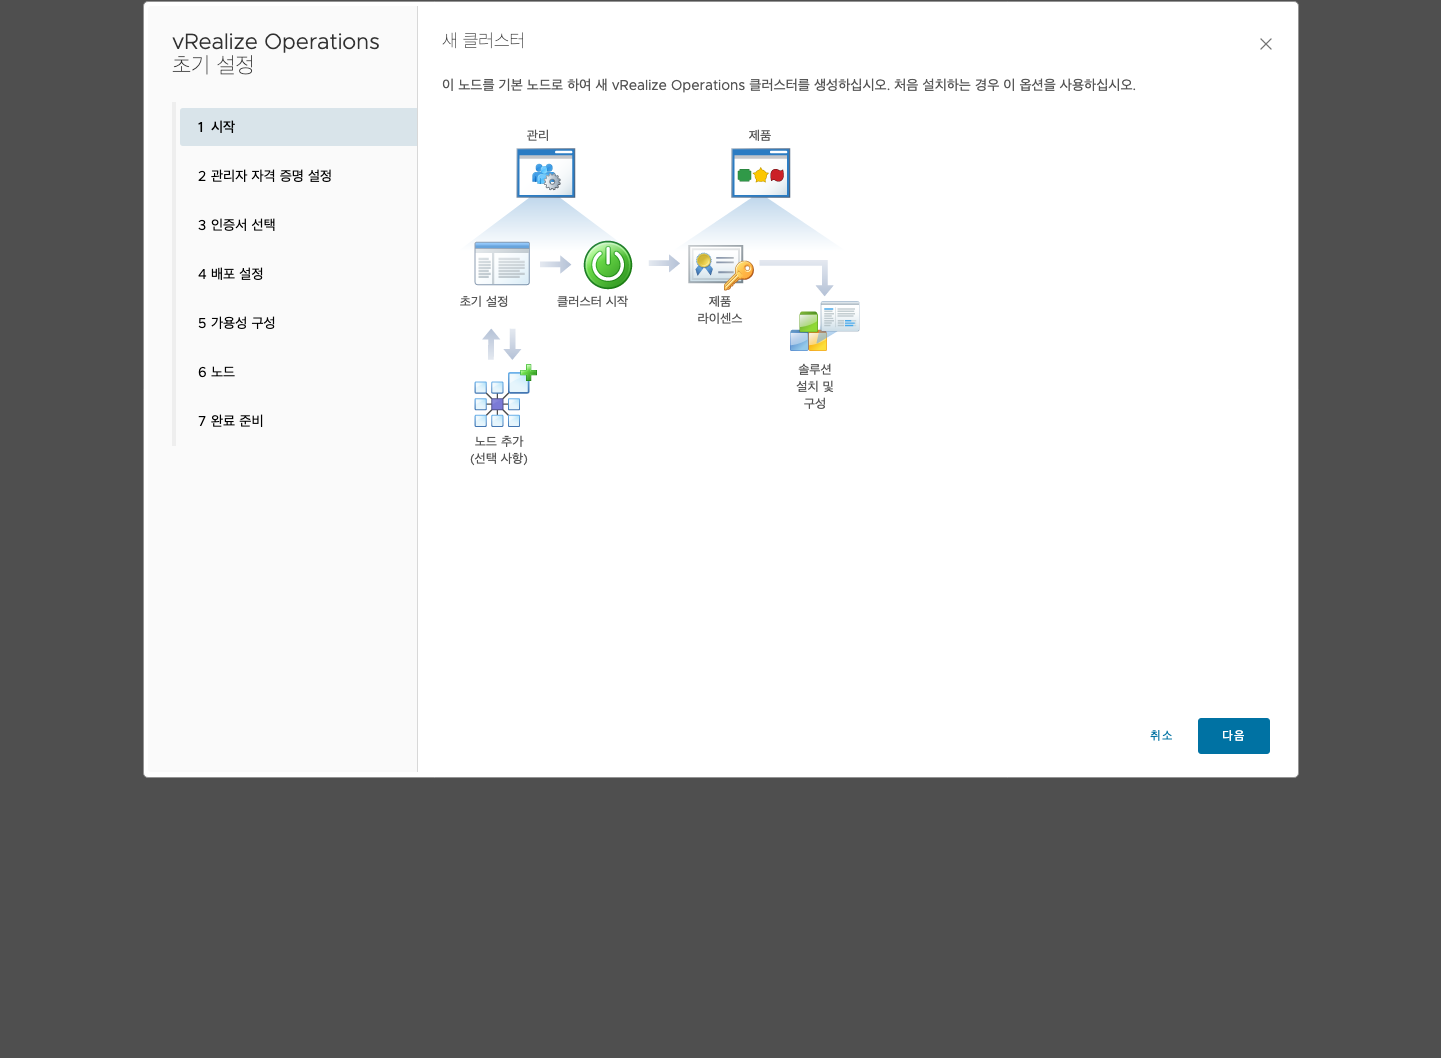Click the 다음 next button

[1233, 736]
